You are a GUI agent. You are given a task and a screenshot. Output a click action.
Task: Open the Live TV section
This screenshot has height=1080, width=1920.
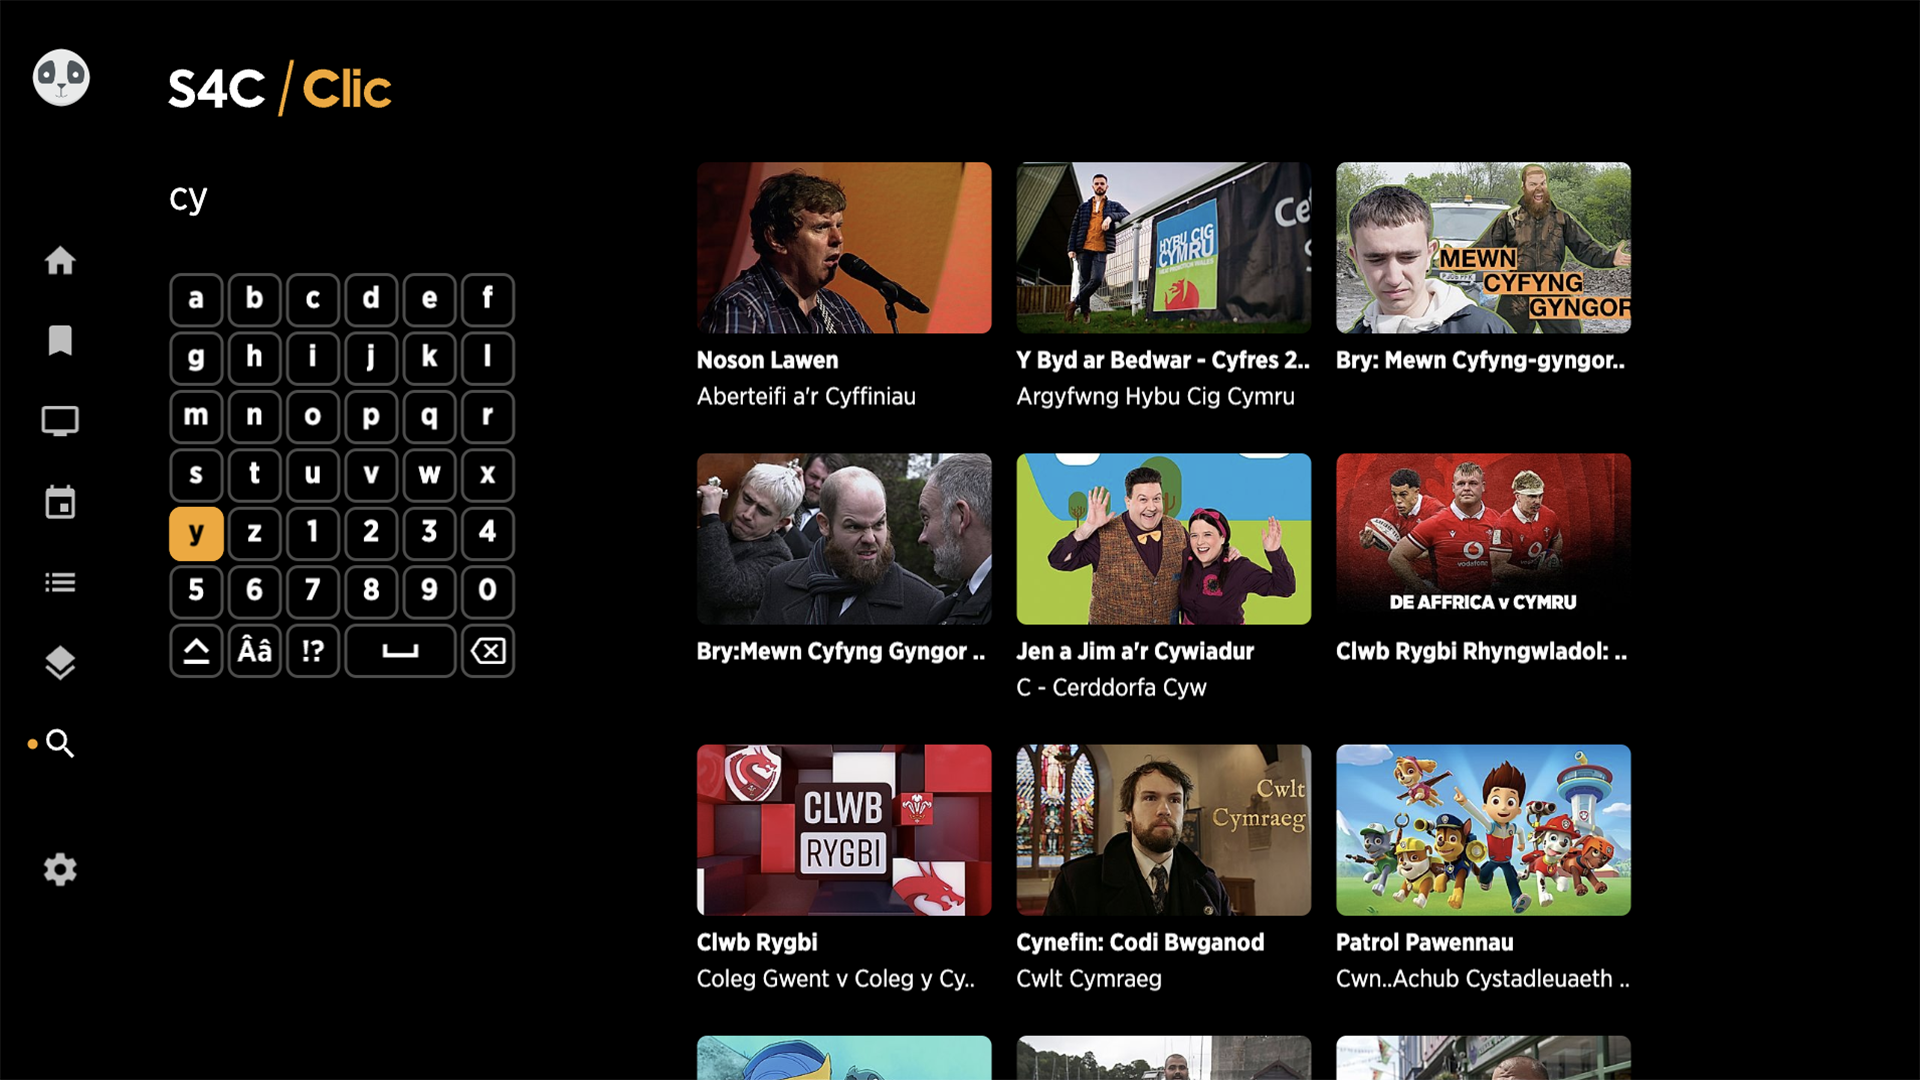60,421
